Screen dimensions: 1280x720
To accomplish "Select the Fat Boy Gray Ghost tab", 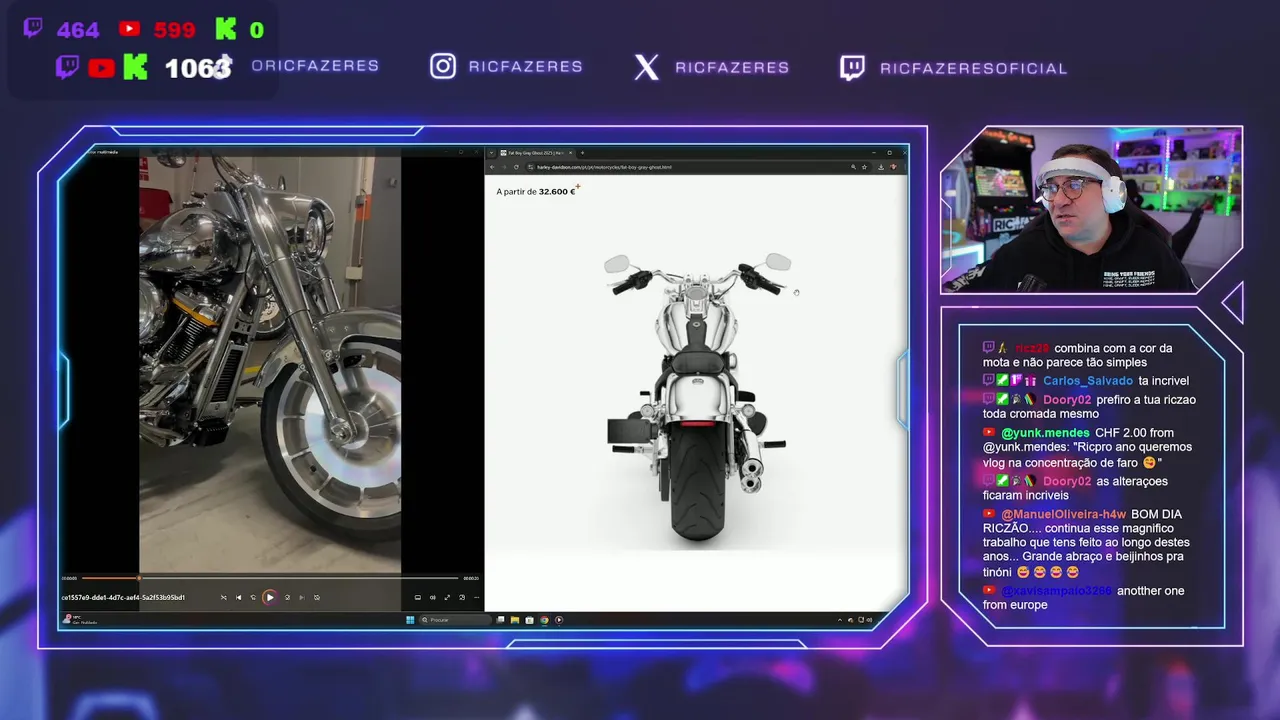I will (536, 153).
